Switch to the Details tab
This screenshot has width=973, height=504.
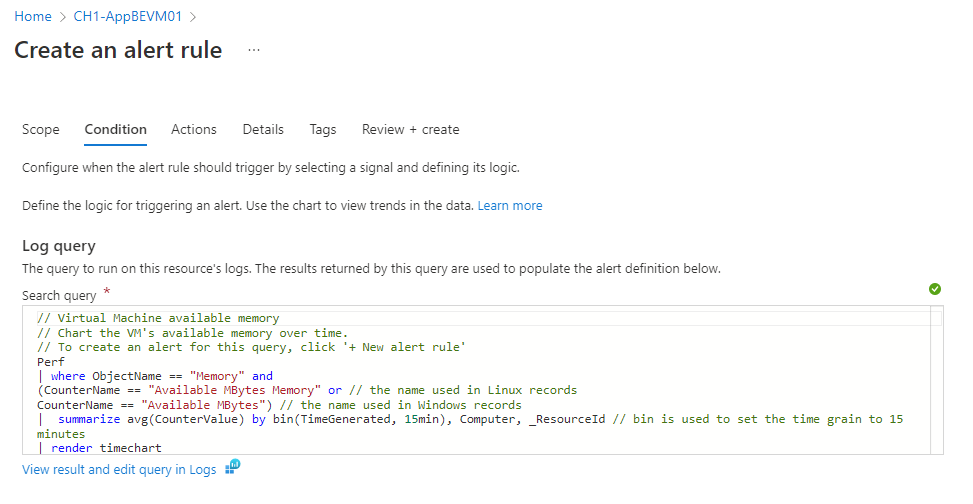point(263,129)
